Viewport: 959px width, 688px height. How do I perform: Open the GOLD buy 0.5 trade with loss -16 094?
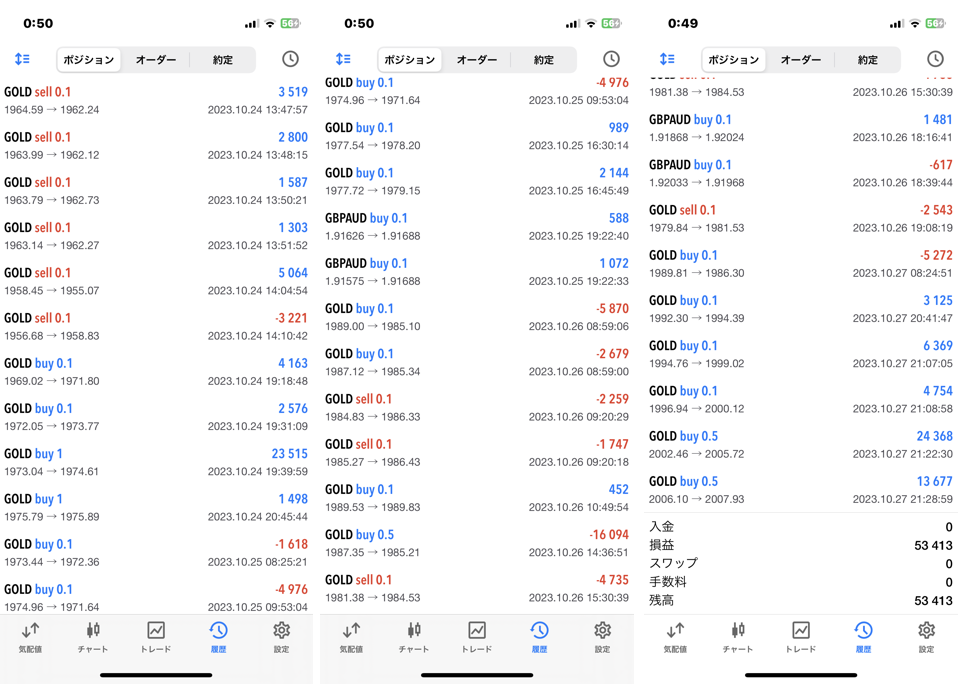[x=477, y=543]
